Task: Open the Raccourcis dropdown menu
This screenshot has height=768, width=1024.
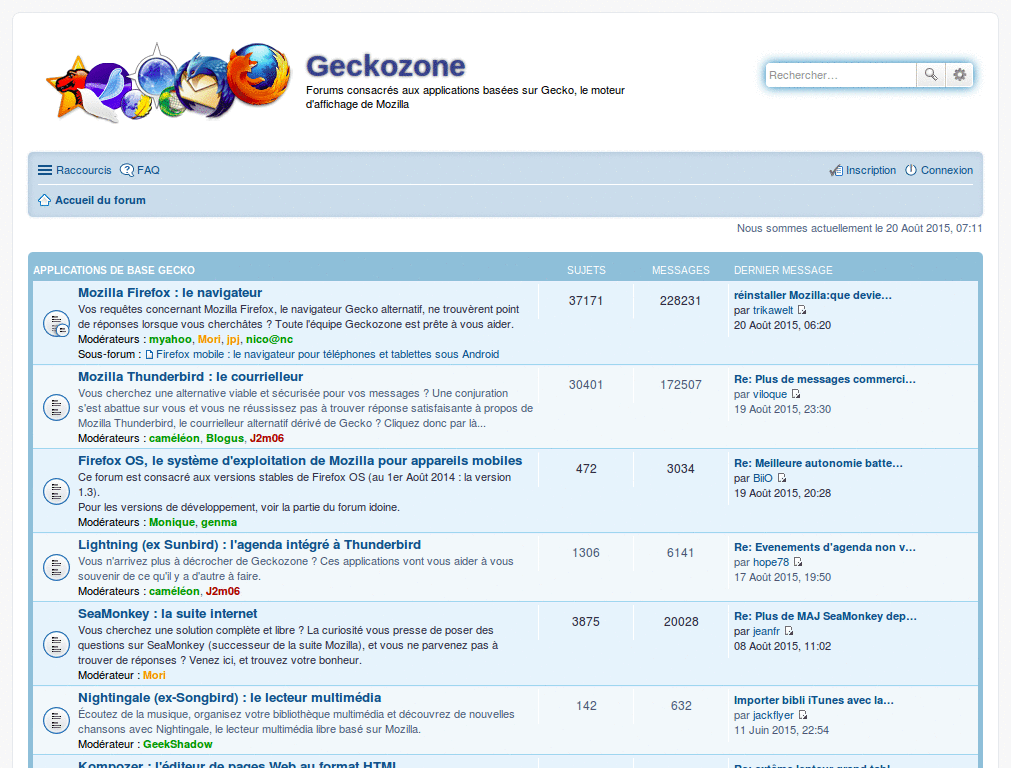Action: click(x=74, y=170)
